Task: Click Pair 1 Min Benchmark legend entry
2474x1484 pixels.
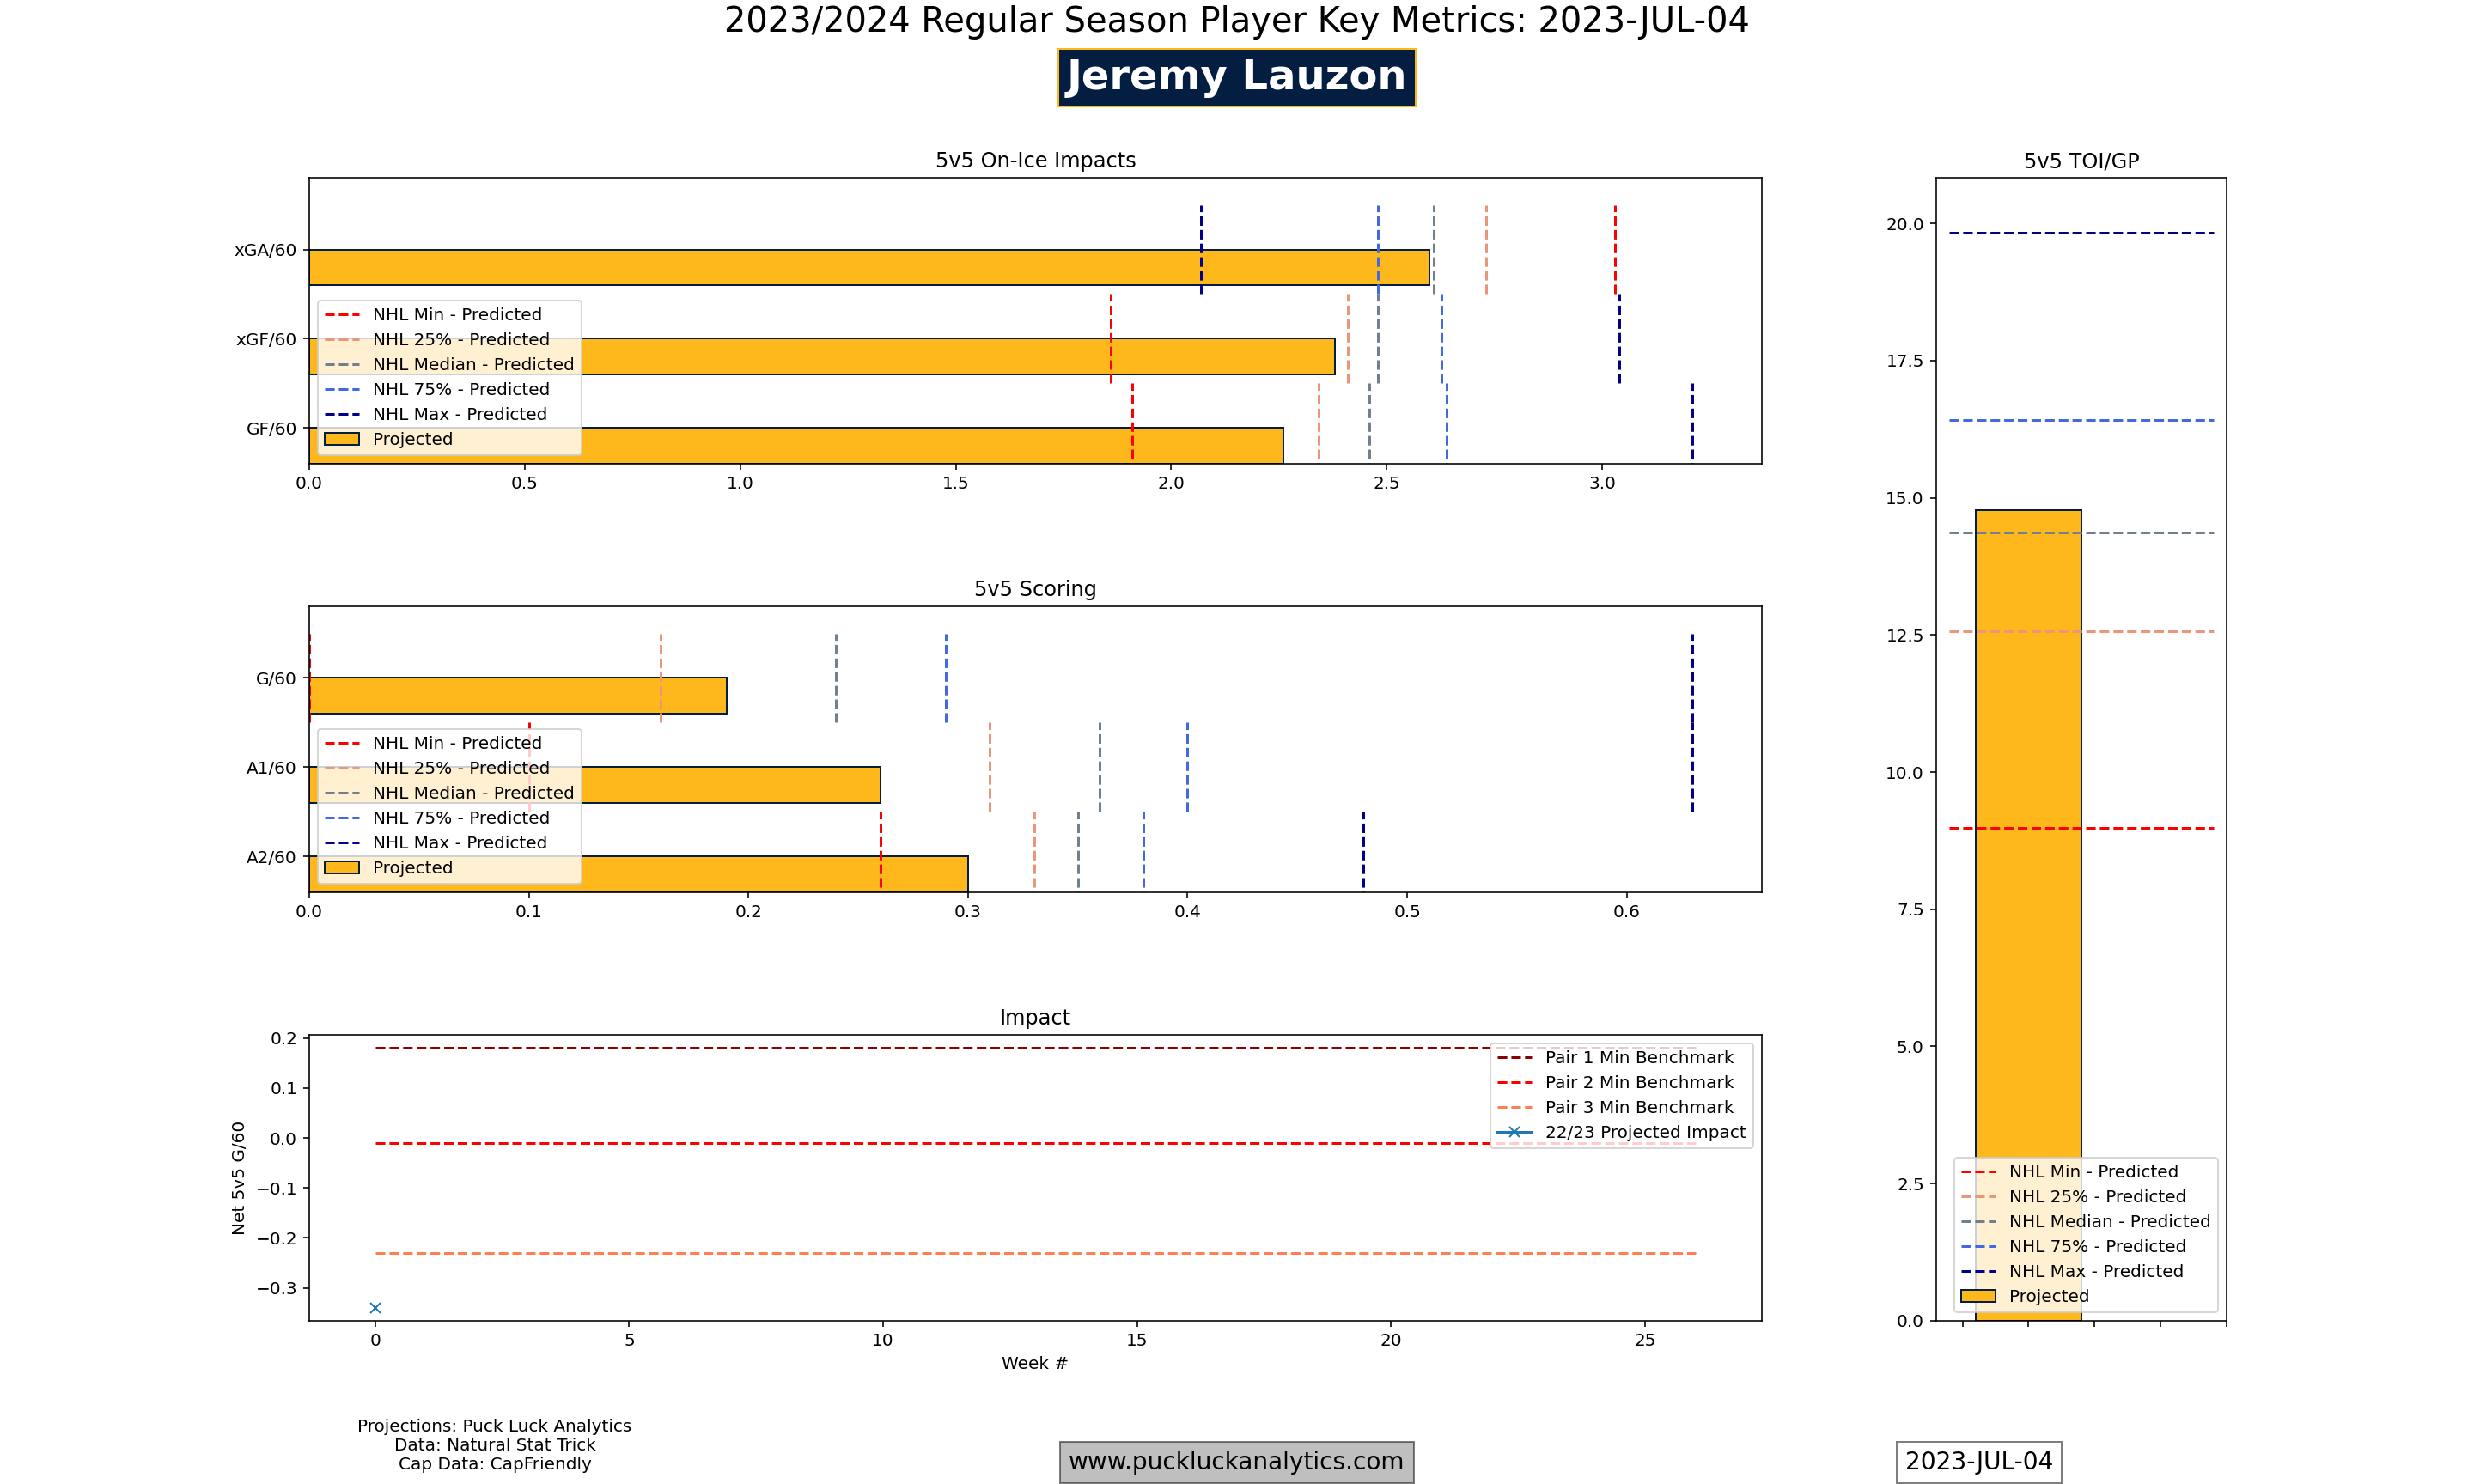Action: coord(1638,1057)
